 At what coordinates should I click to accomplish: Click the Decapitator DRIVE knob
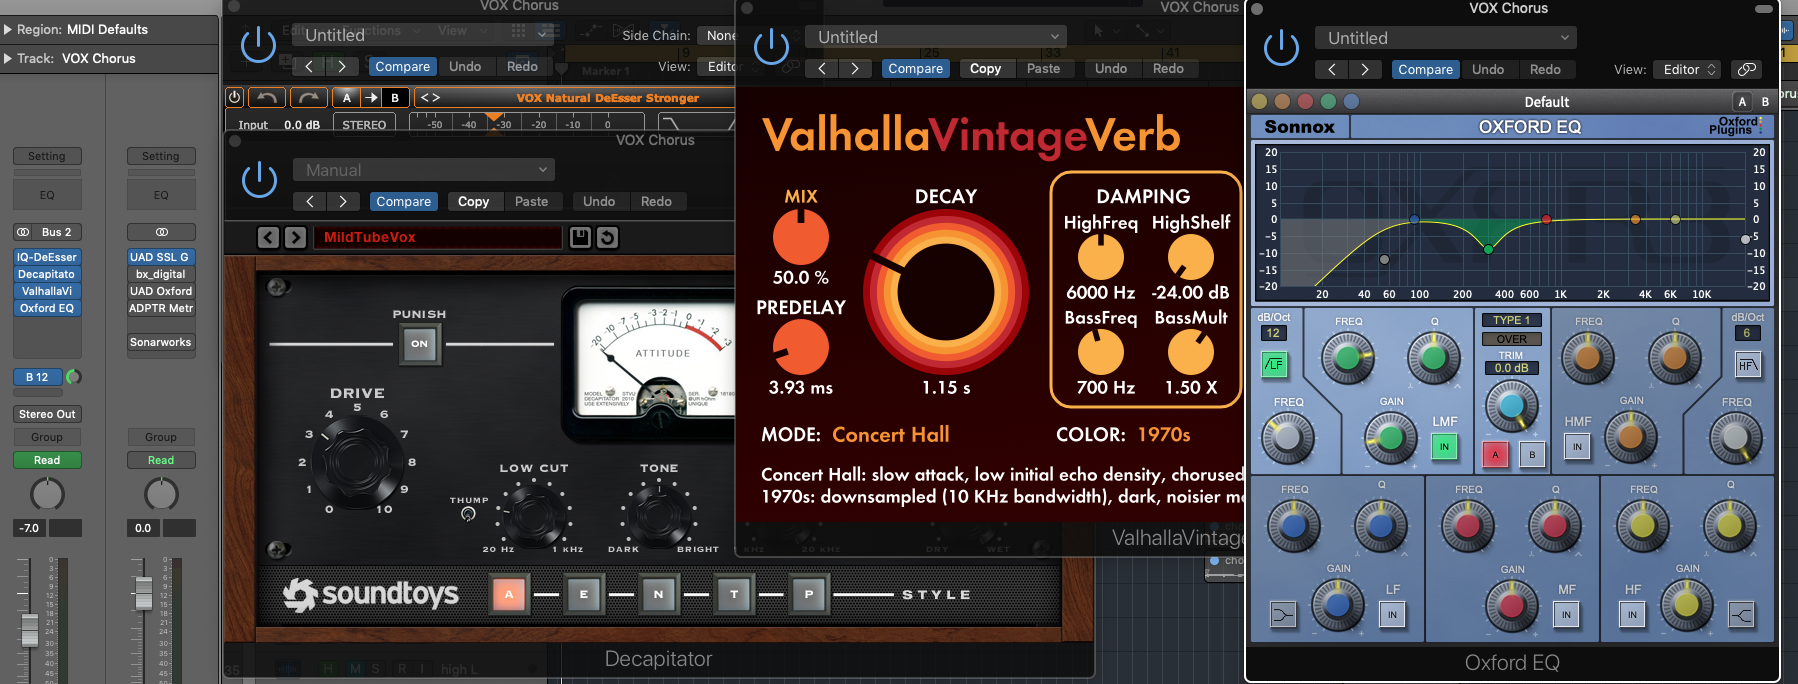click(x=356, y=460)
